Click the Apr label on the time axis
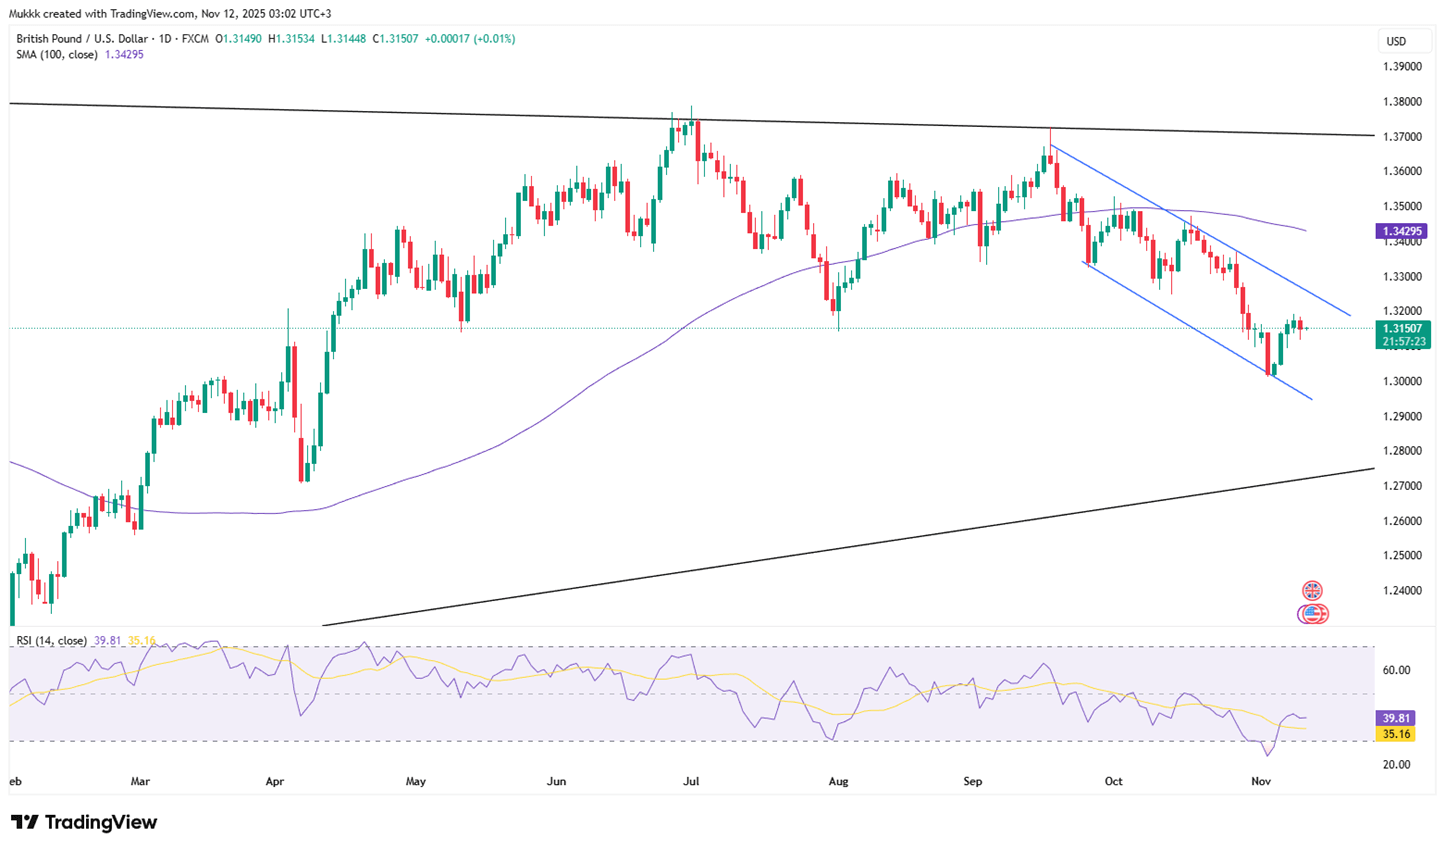The height and width of the screenshot is (850, 1445). click(x=275, y=781)
